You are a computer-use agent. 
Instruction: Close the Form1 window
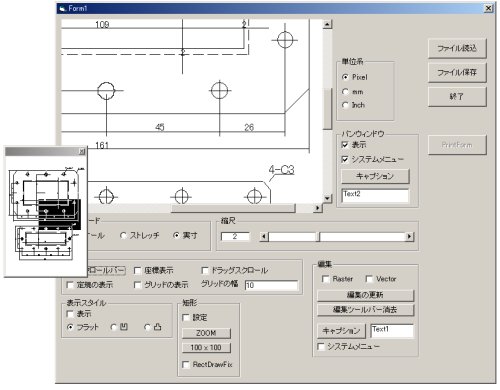point(489,8)
